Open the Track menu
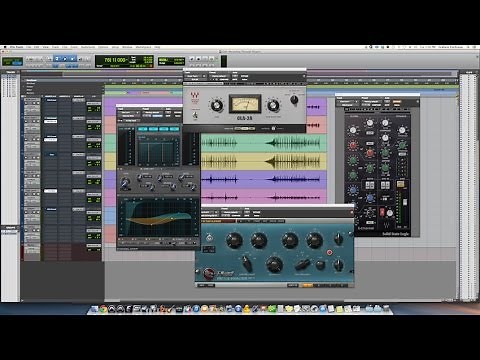This screenshot has width=480, height=360. [x=55, y=47]
